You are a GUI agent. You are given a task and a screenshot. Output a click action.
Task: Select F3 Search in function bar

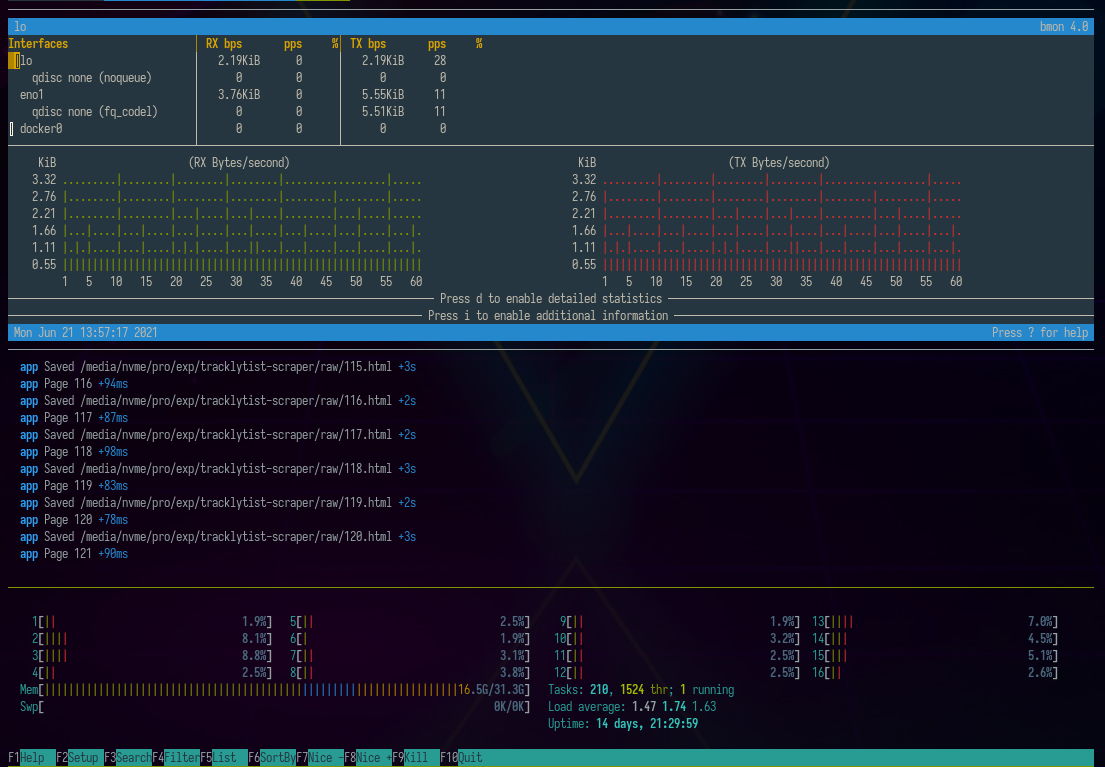132,758
